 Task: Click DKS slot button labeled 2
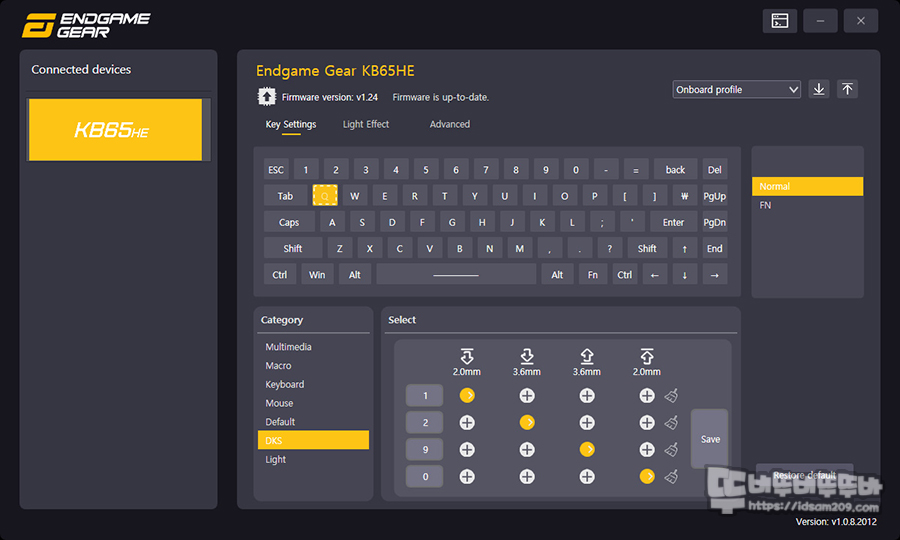click(x=425, y=422)
